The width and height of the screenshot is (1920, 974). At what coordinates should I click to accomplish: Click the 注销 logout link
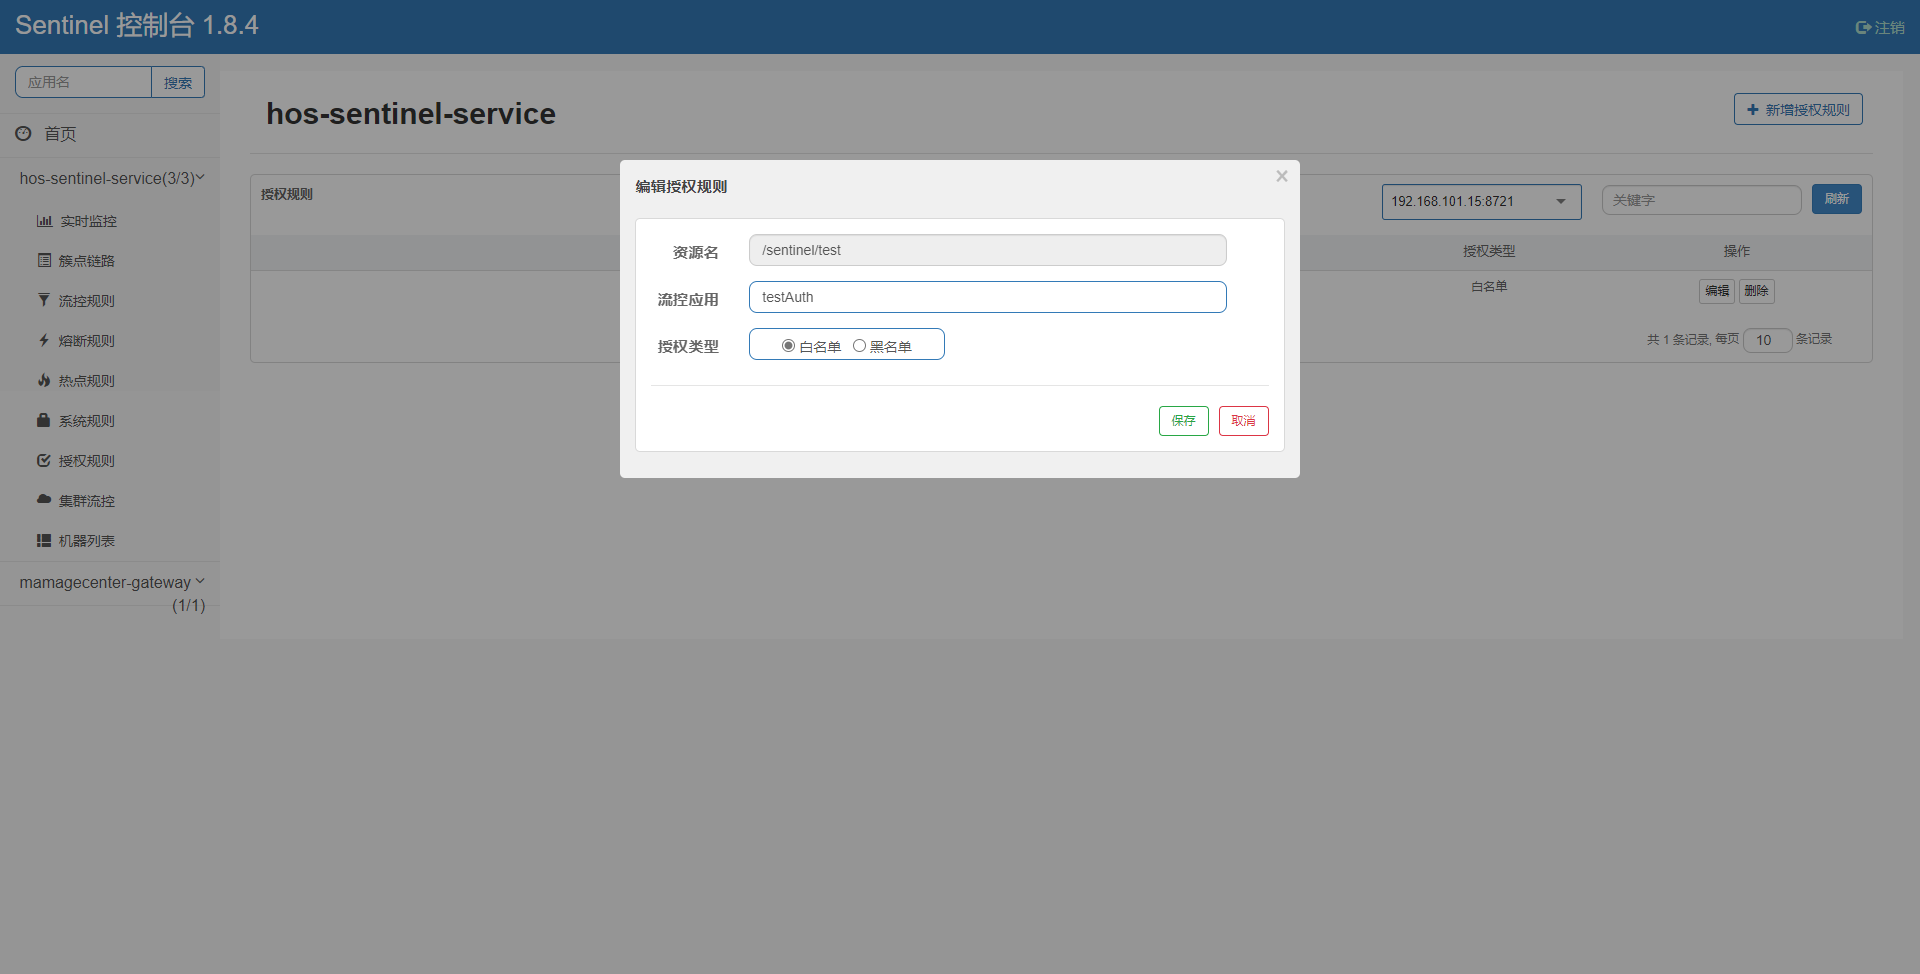pos(1880,27)
